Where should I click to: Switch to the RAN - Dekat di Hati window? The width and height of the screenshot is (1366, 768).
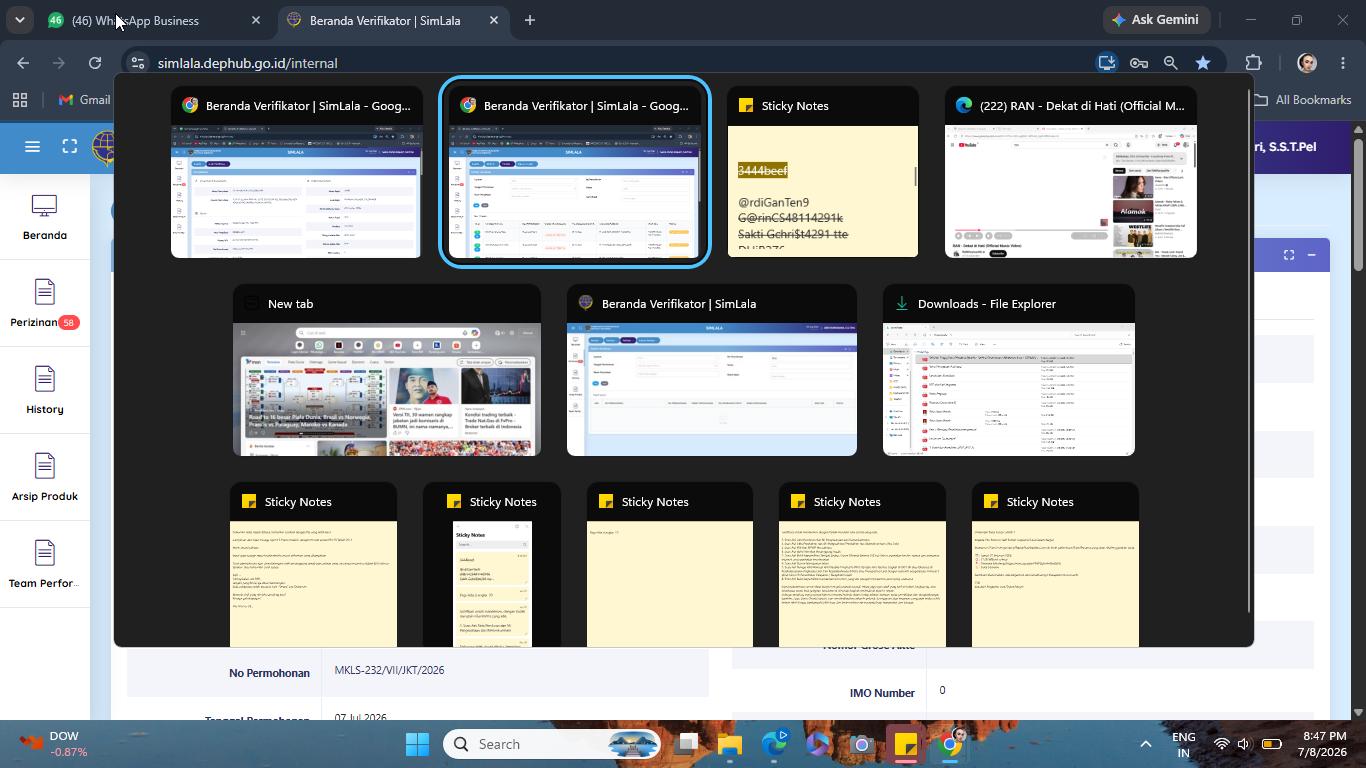(1071, 172)
